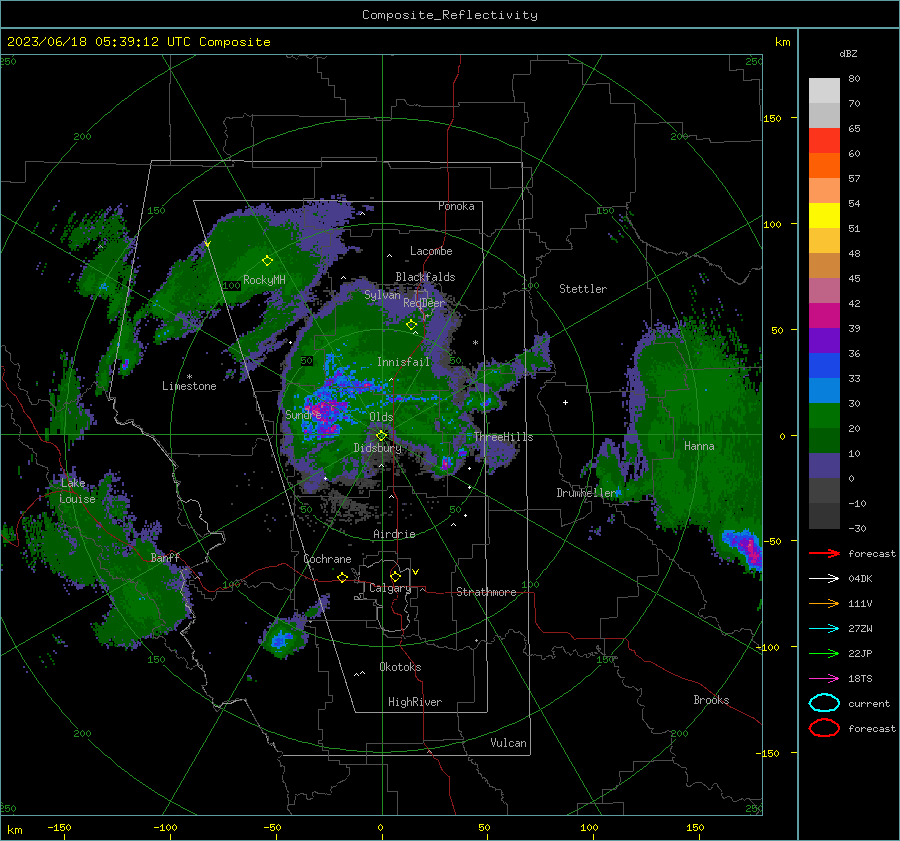Click the bright yellow 51 dBZ swatch

click(824, 216)
